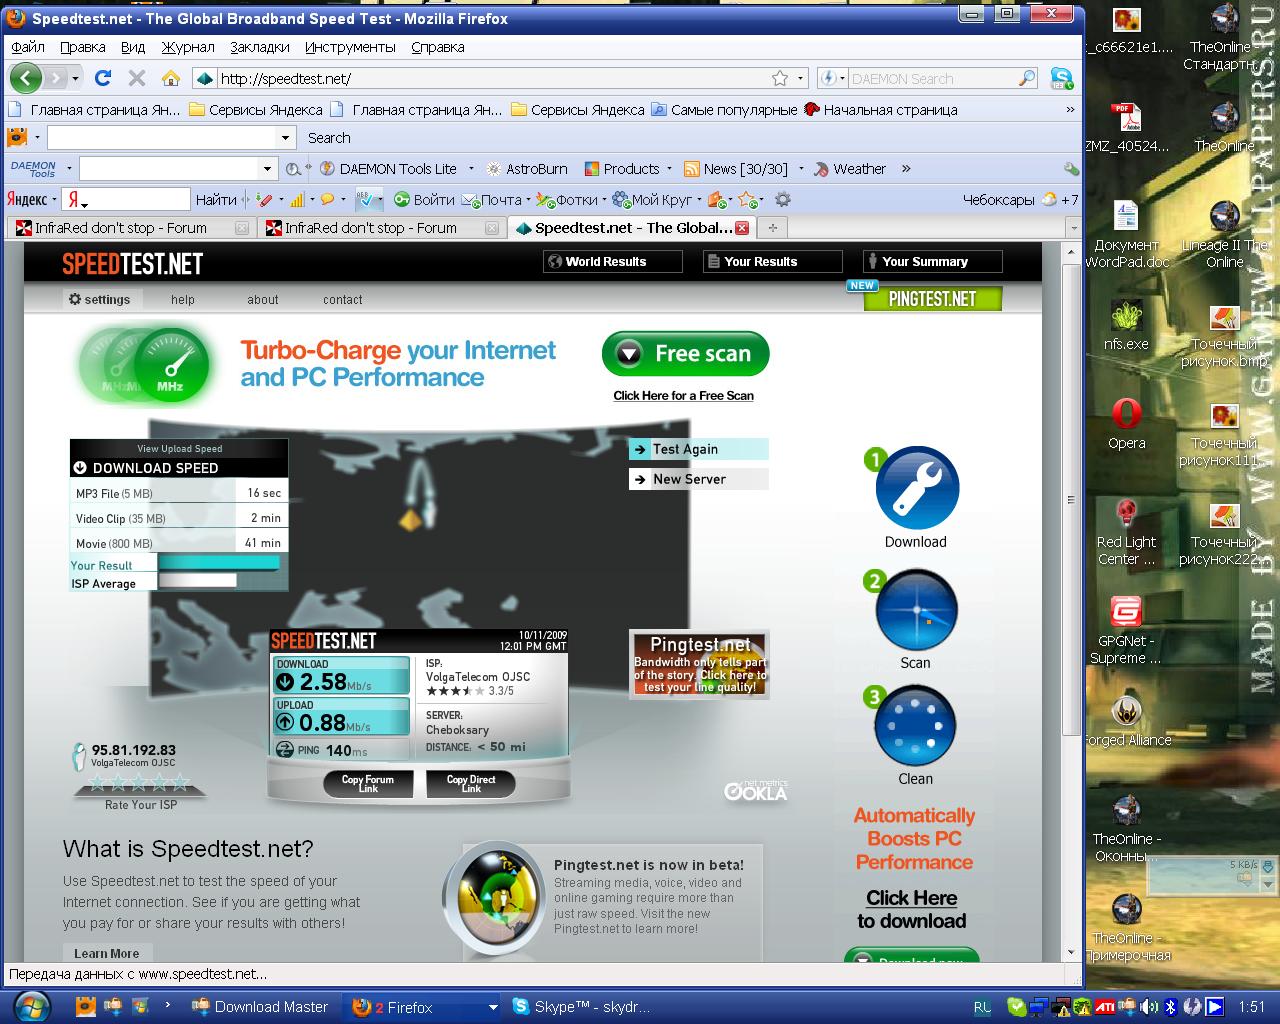Select the Документ WordPad.doc desktop file
Image resolution: width=1280 pixels, height=1024 pixels.
(x=1126, y=235)
